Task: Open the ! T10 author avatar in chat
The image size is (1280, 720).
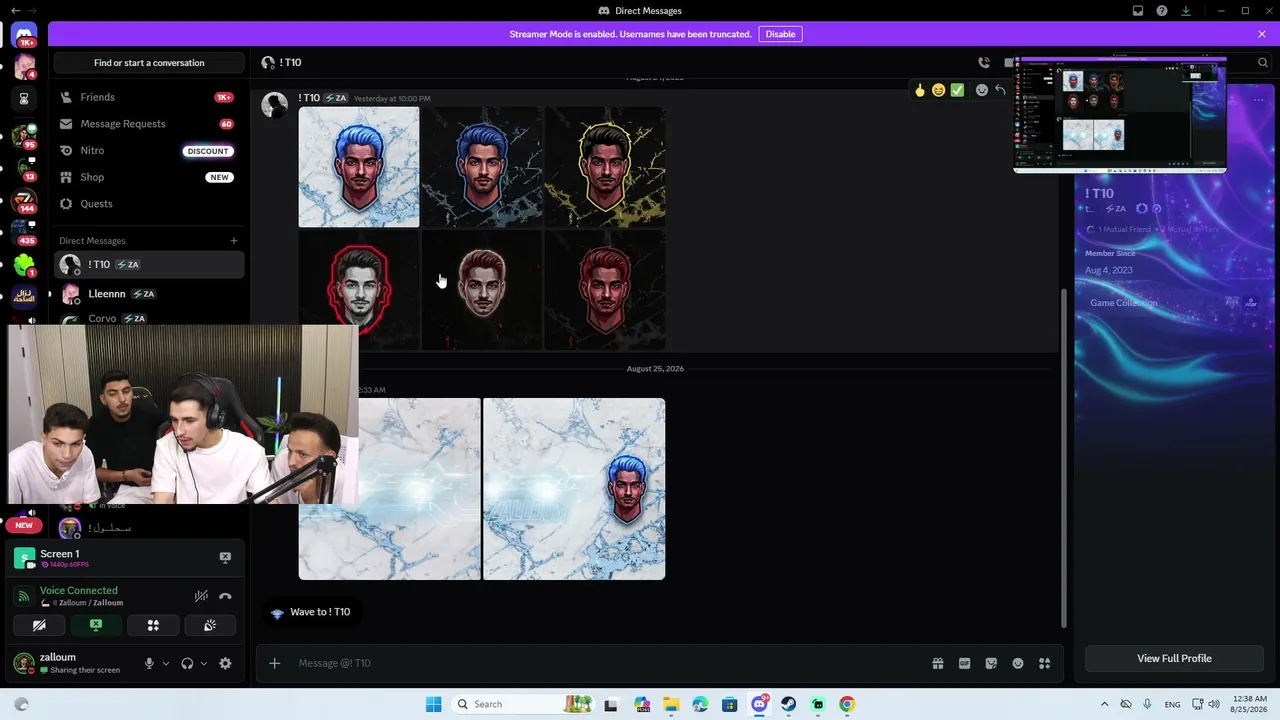Action: 274,104
